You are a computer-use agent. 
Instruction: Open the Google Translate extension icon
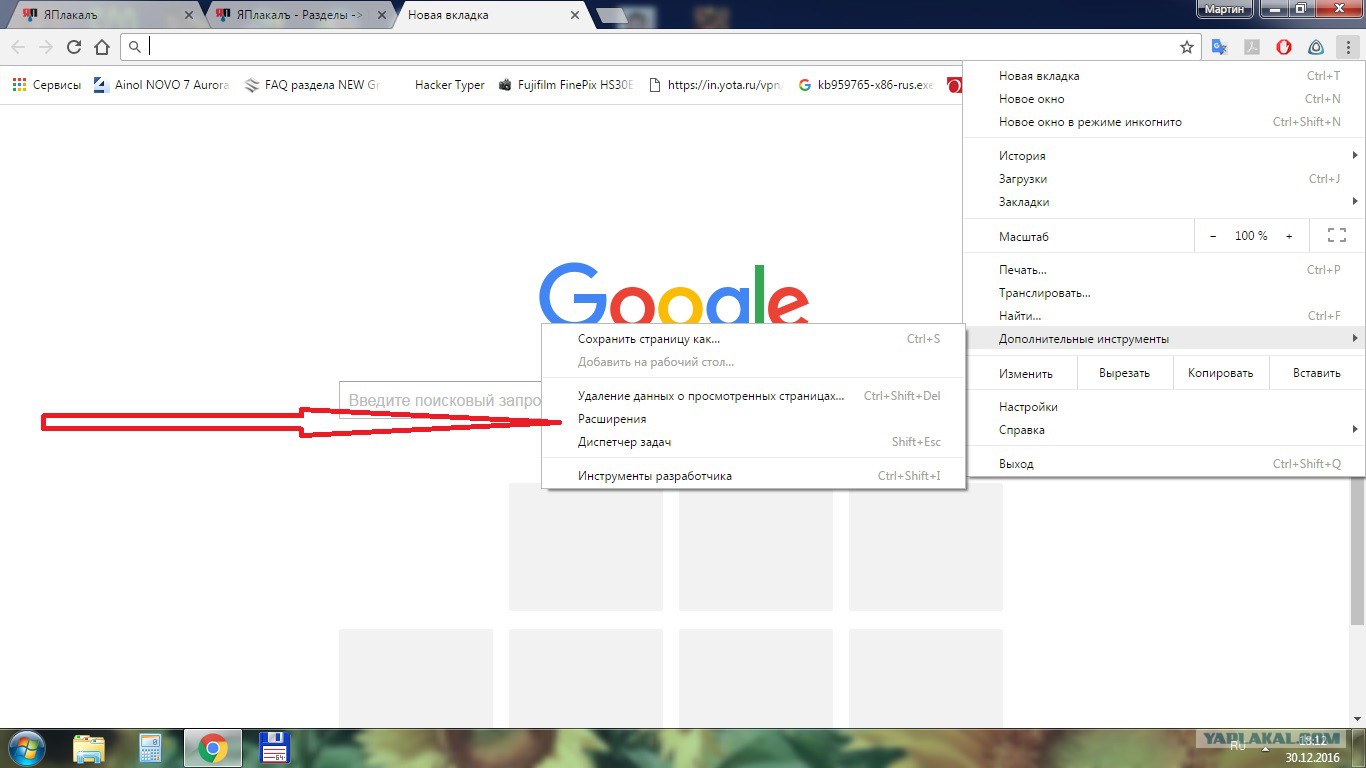click(x=1219, y=47)
